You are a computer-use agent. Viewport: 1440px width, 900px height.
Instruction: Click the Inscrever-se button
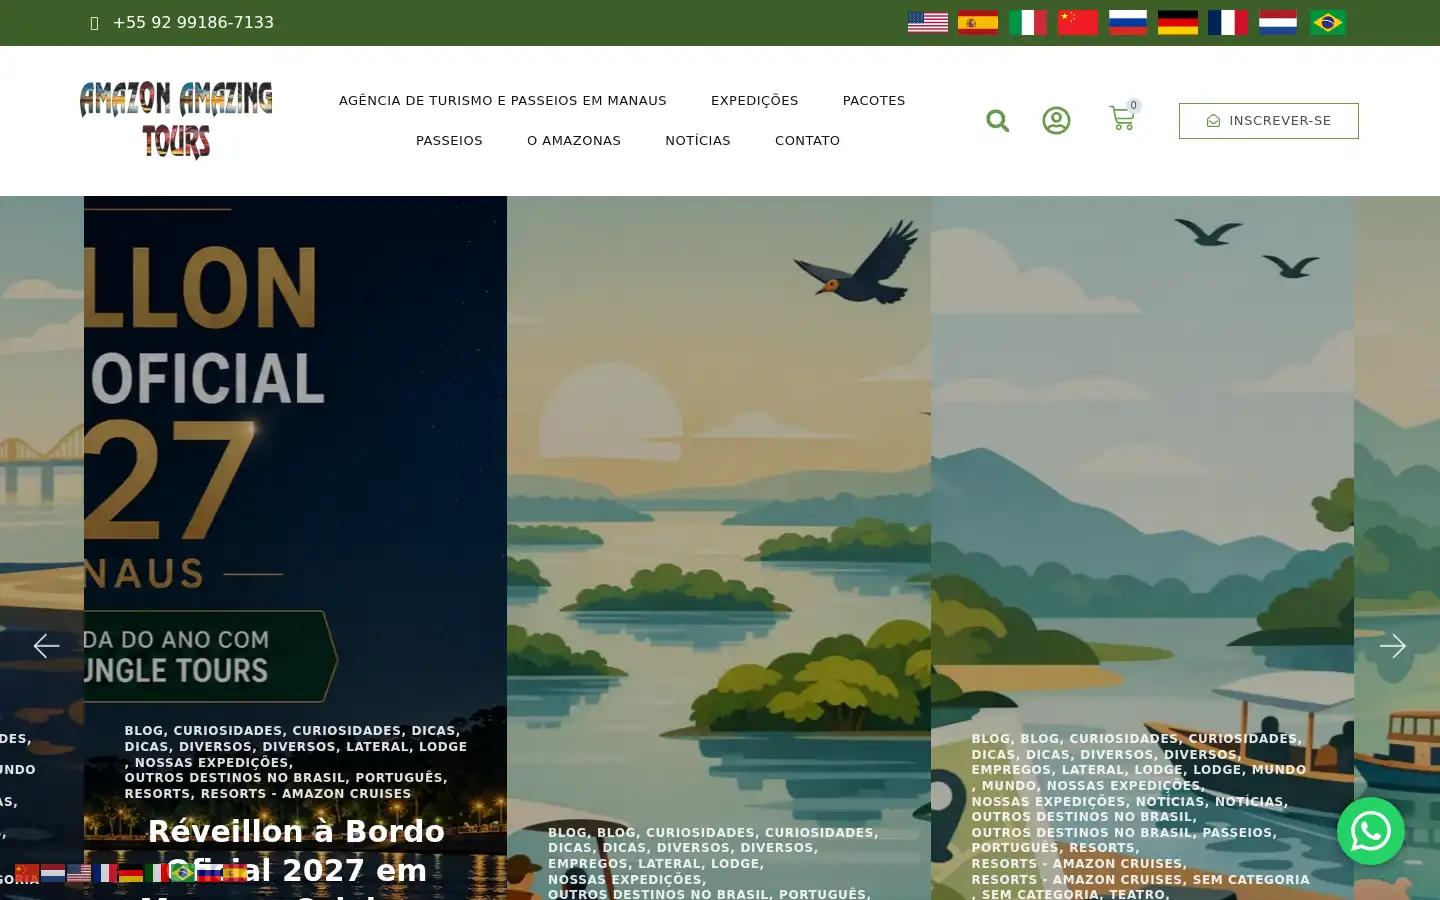[1268, 121]
